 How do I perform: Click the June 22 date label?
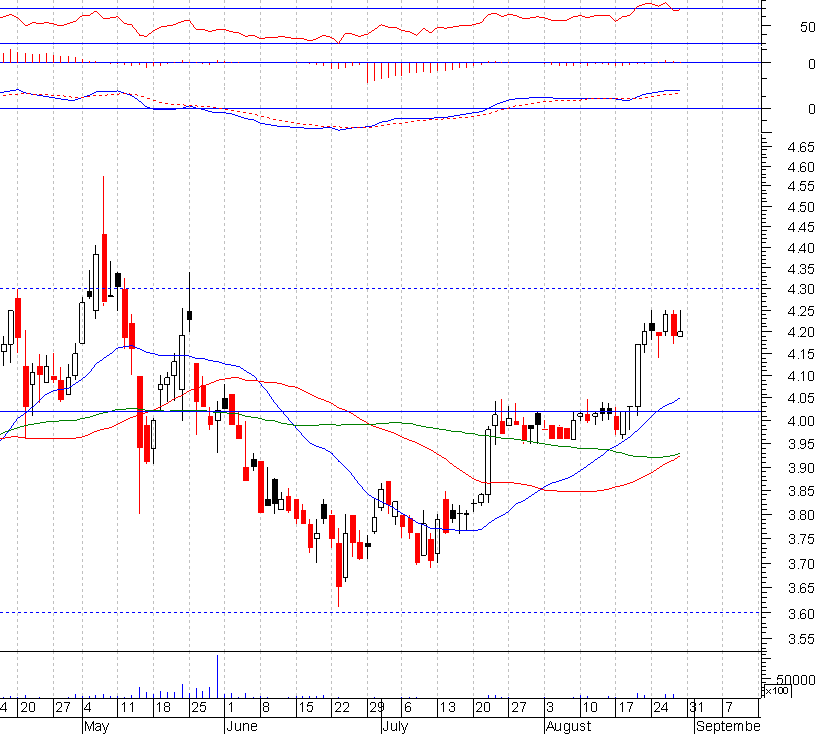(x=342, y=708)
